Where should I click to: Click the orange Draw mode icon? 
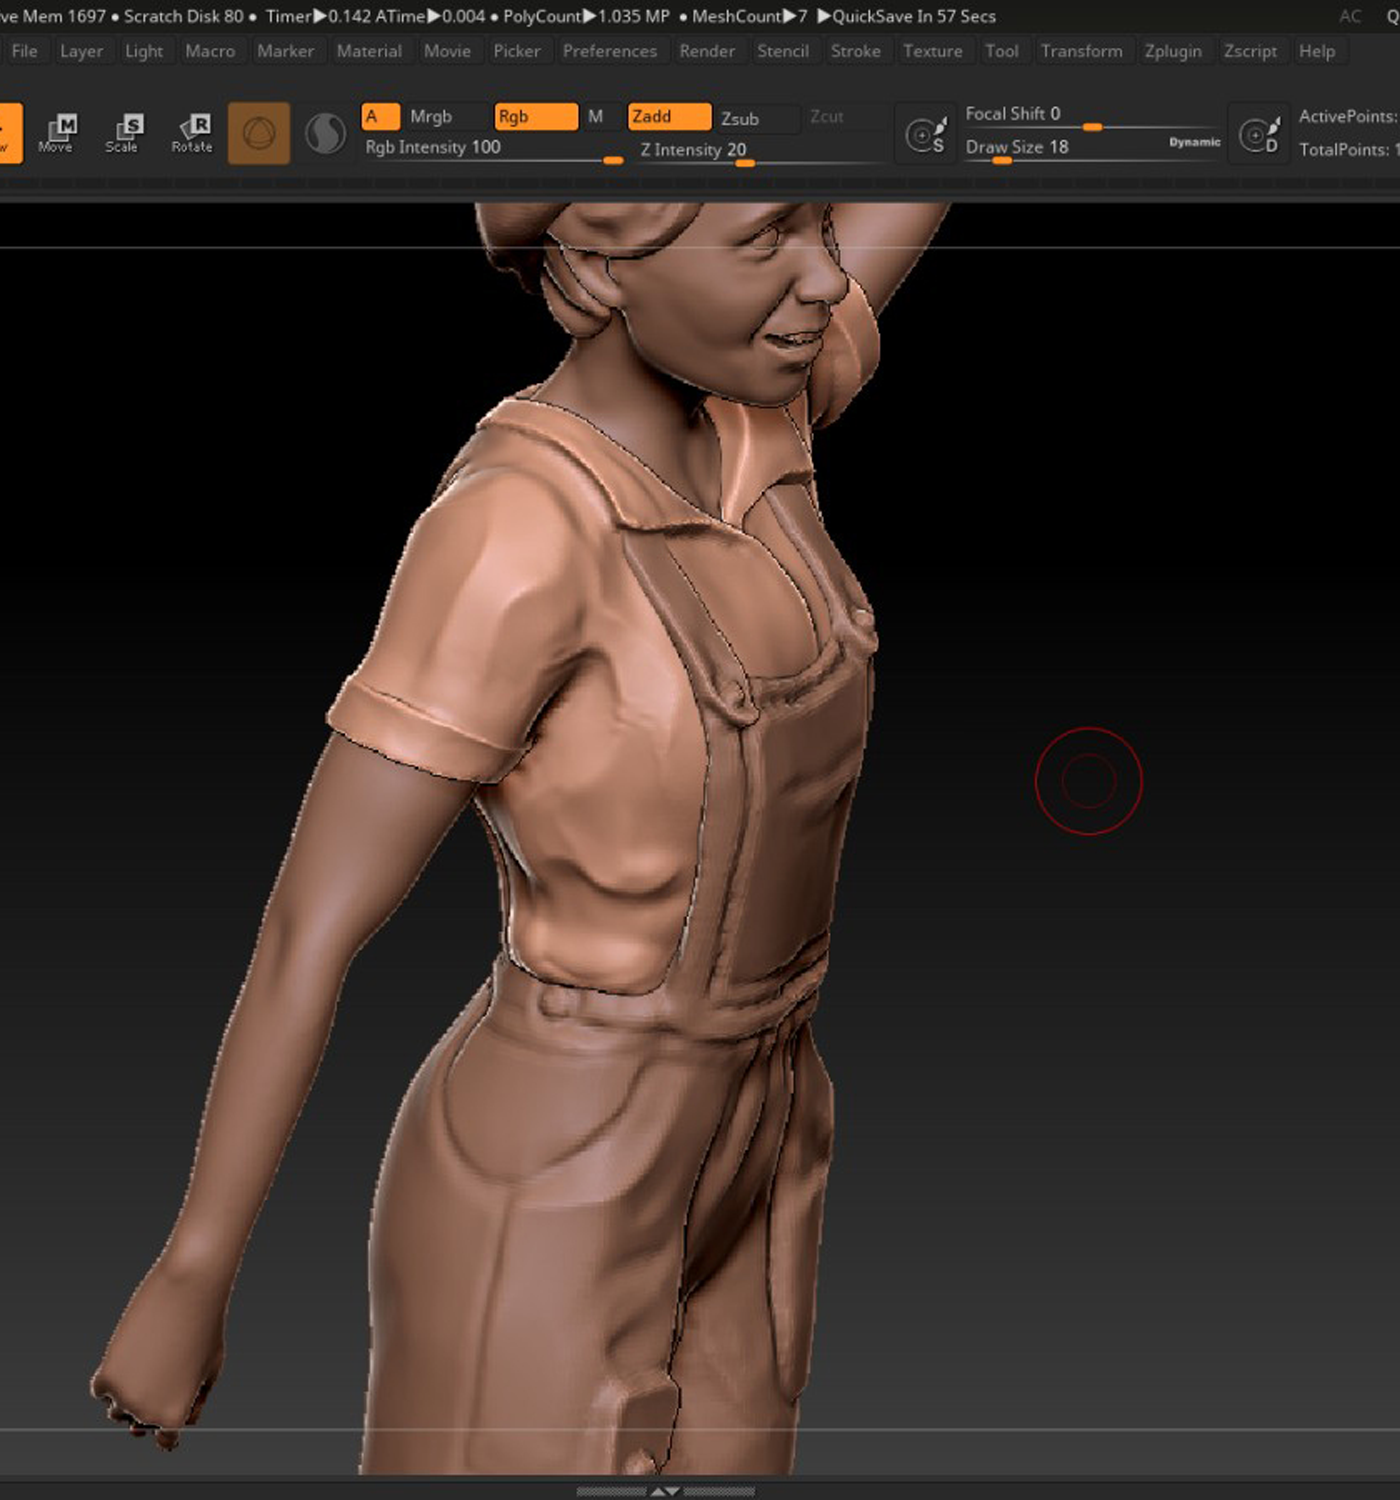(x=9, y=133)
